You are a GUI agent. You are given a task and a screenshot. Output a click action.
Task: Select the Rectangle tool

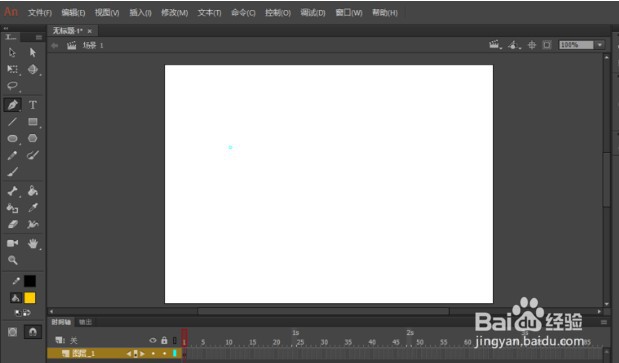click(33, 122)
